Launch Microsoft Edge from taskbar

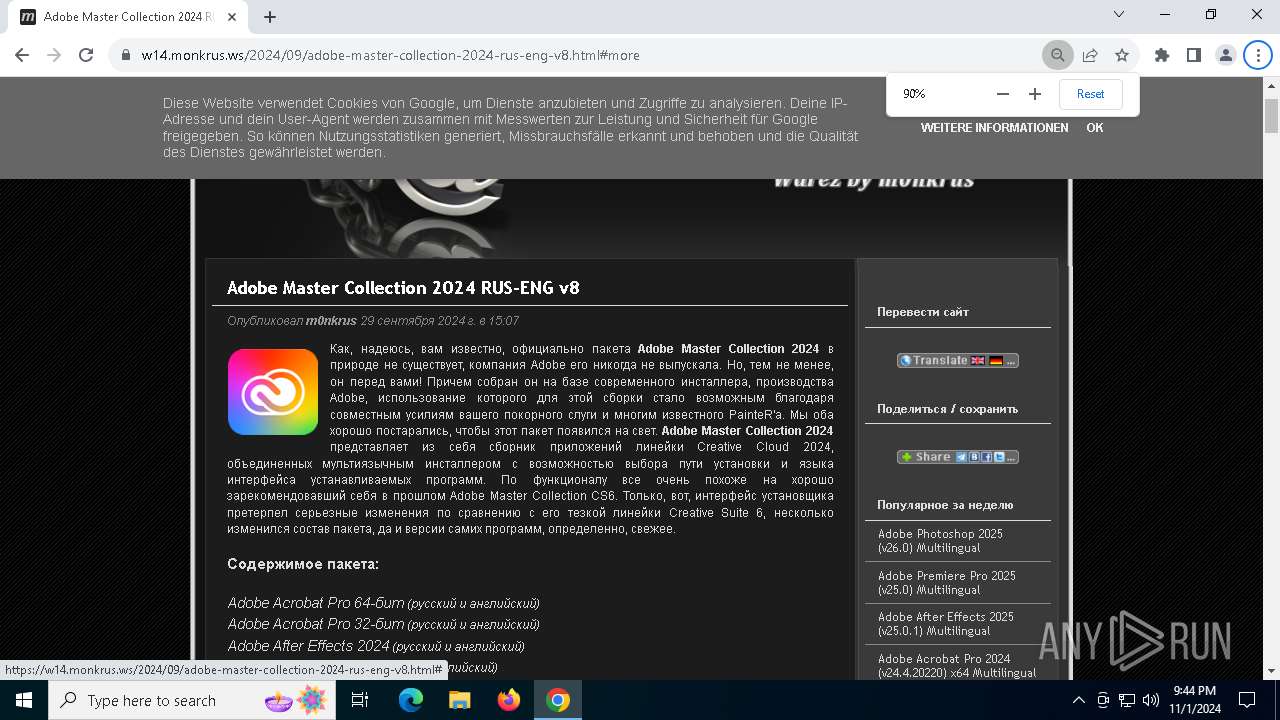[411, 700]
